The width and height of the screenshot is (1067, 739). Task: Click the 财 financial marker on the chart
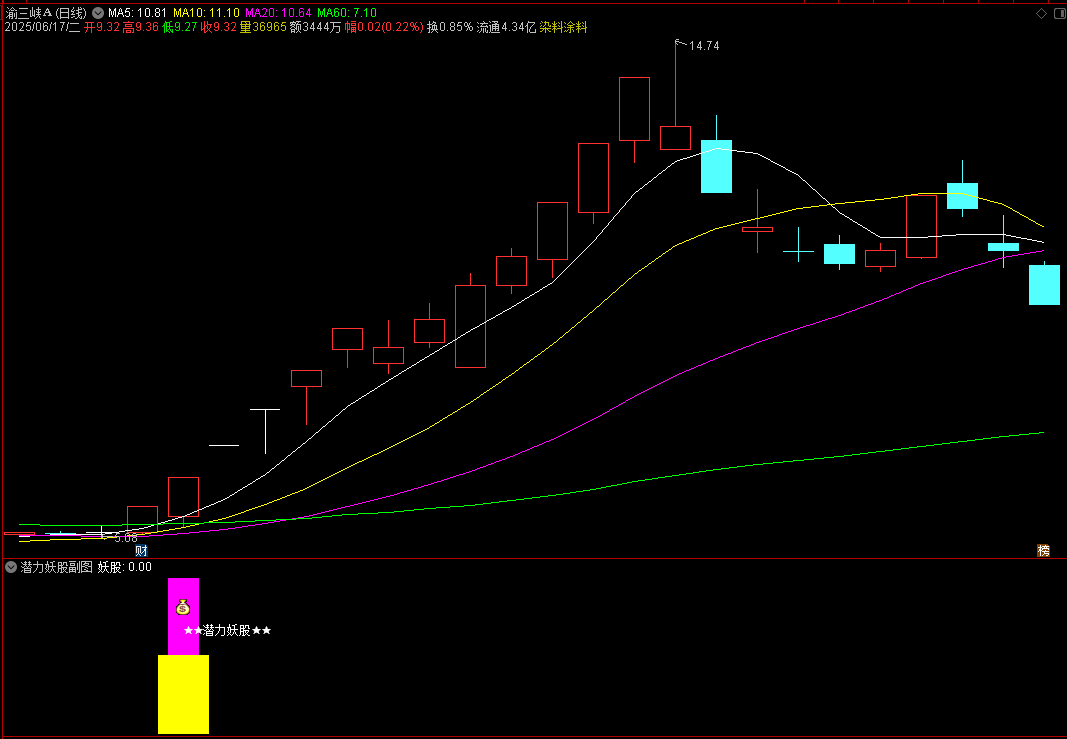point(141,551)
